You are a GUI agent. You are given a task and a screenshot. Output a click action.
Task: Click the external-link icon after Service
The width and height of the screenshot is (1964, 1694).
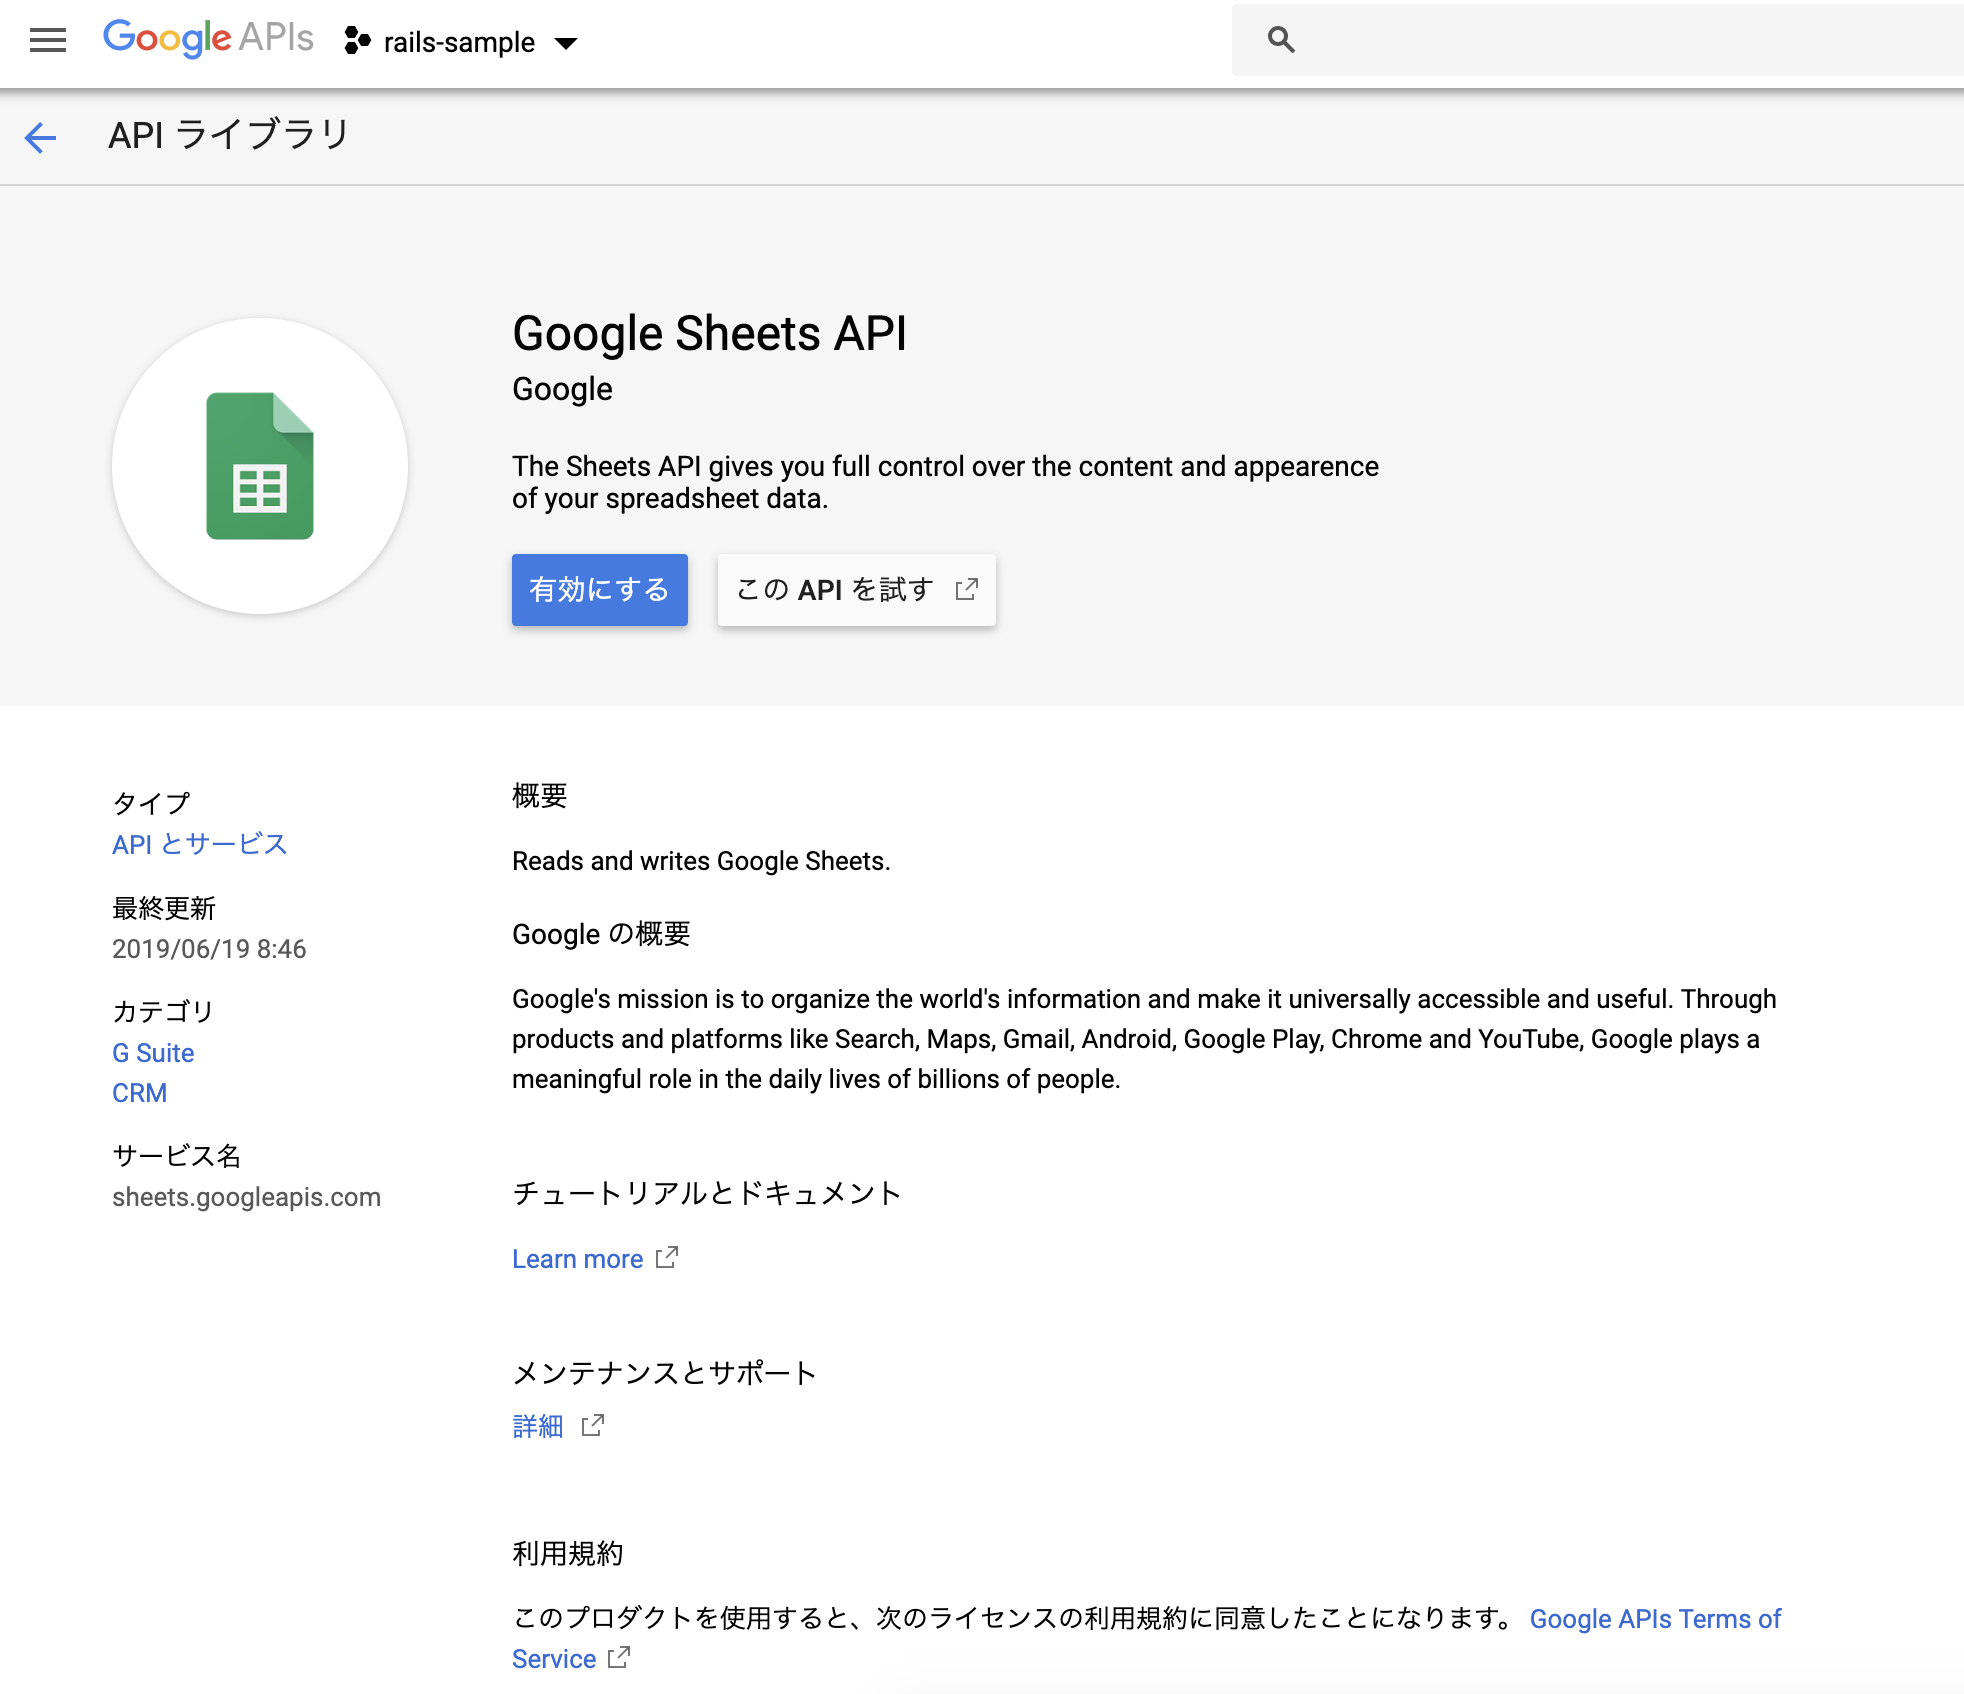(620, 1657)
